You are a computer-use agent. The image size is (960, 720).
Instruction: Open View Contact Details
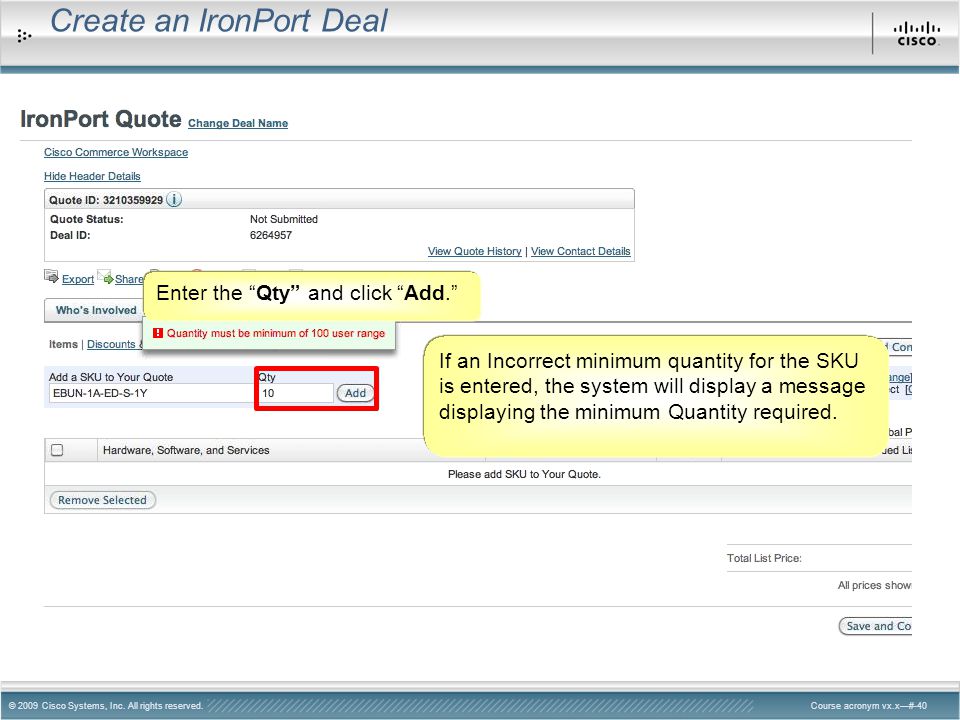coord(580,251)
